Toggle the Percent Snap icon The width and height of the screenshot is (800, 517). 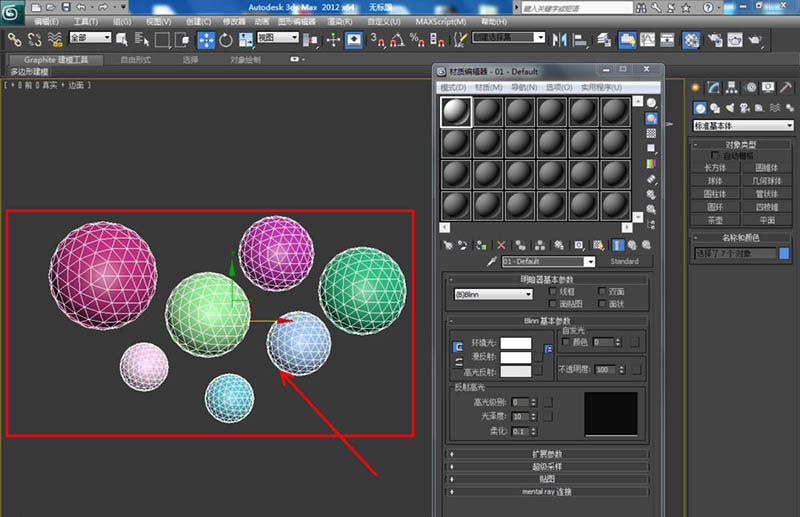click(417, 40)
